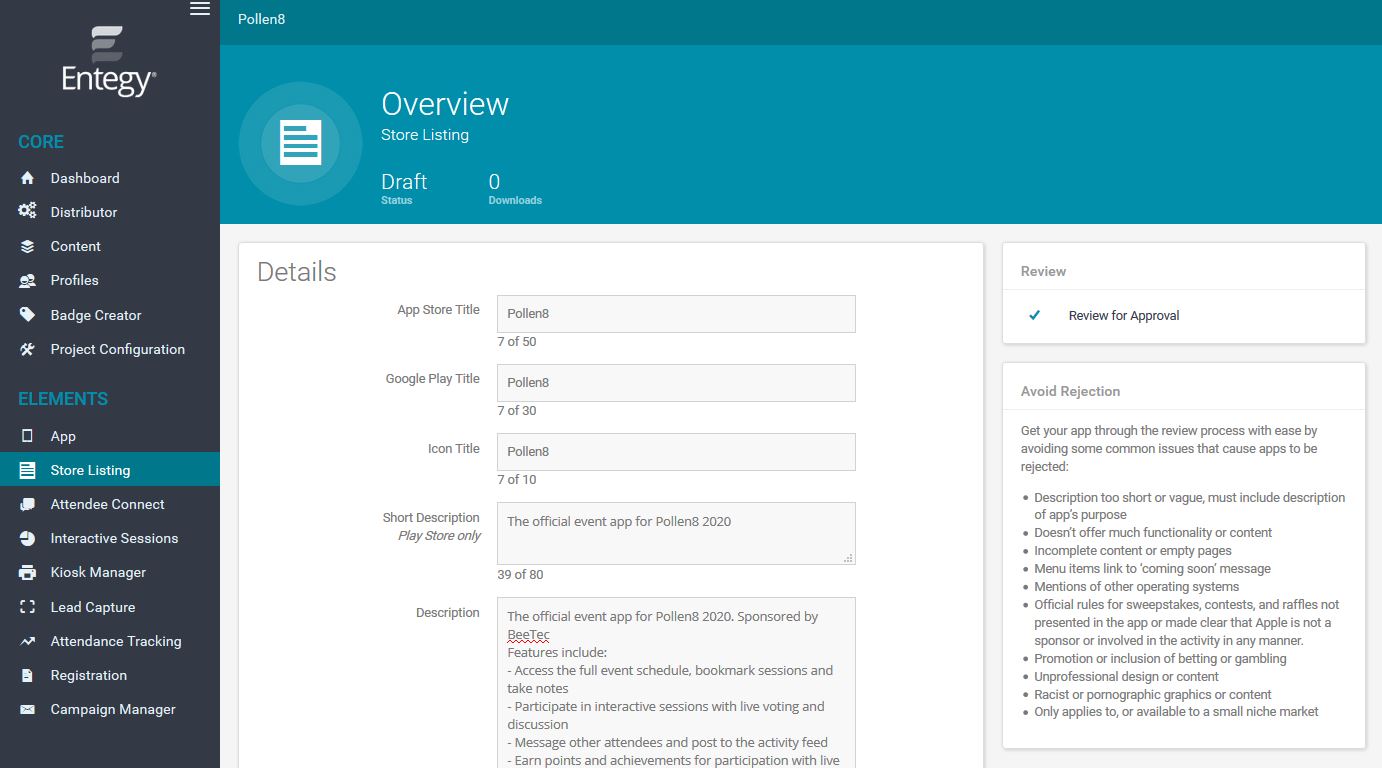Click the Description text area
The image size is (1382, 768).
click(676, 682)
